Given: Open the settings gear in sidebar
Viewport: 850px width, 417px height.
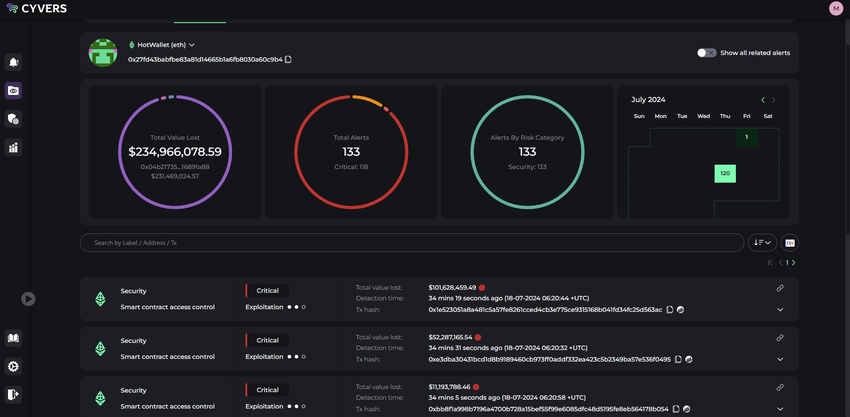Looking at the screenshot, I should [x=14, y=366].
